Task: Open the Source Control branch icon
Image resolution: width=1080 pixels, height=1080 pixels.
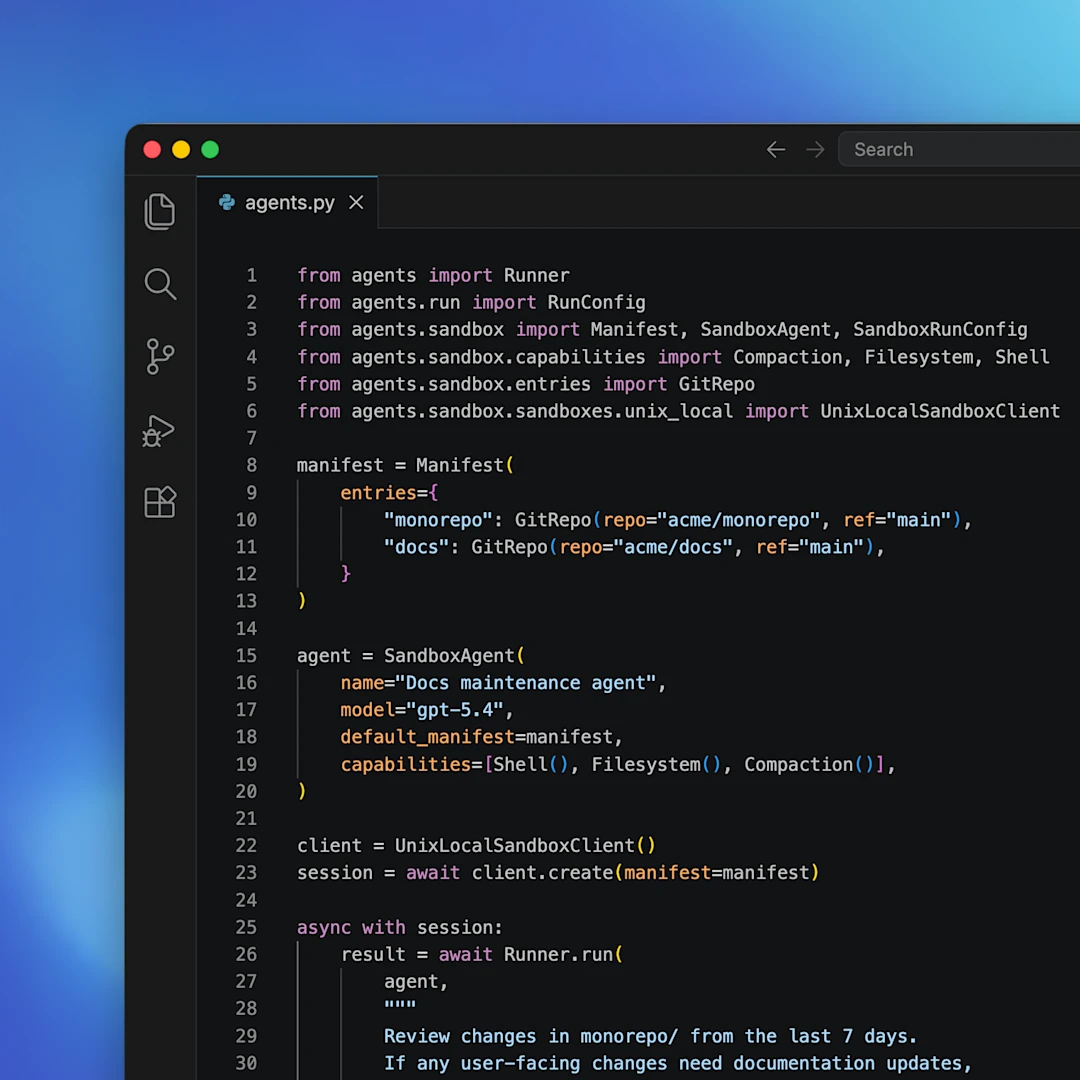Action: [x=160, y=357]
